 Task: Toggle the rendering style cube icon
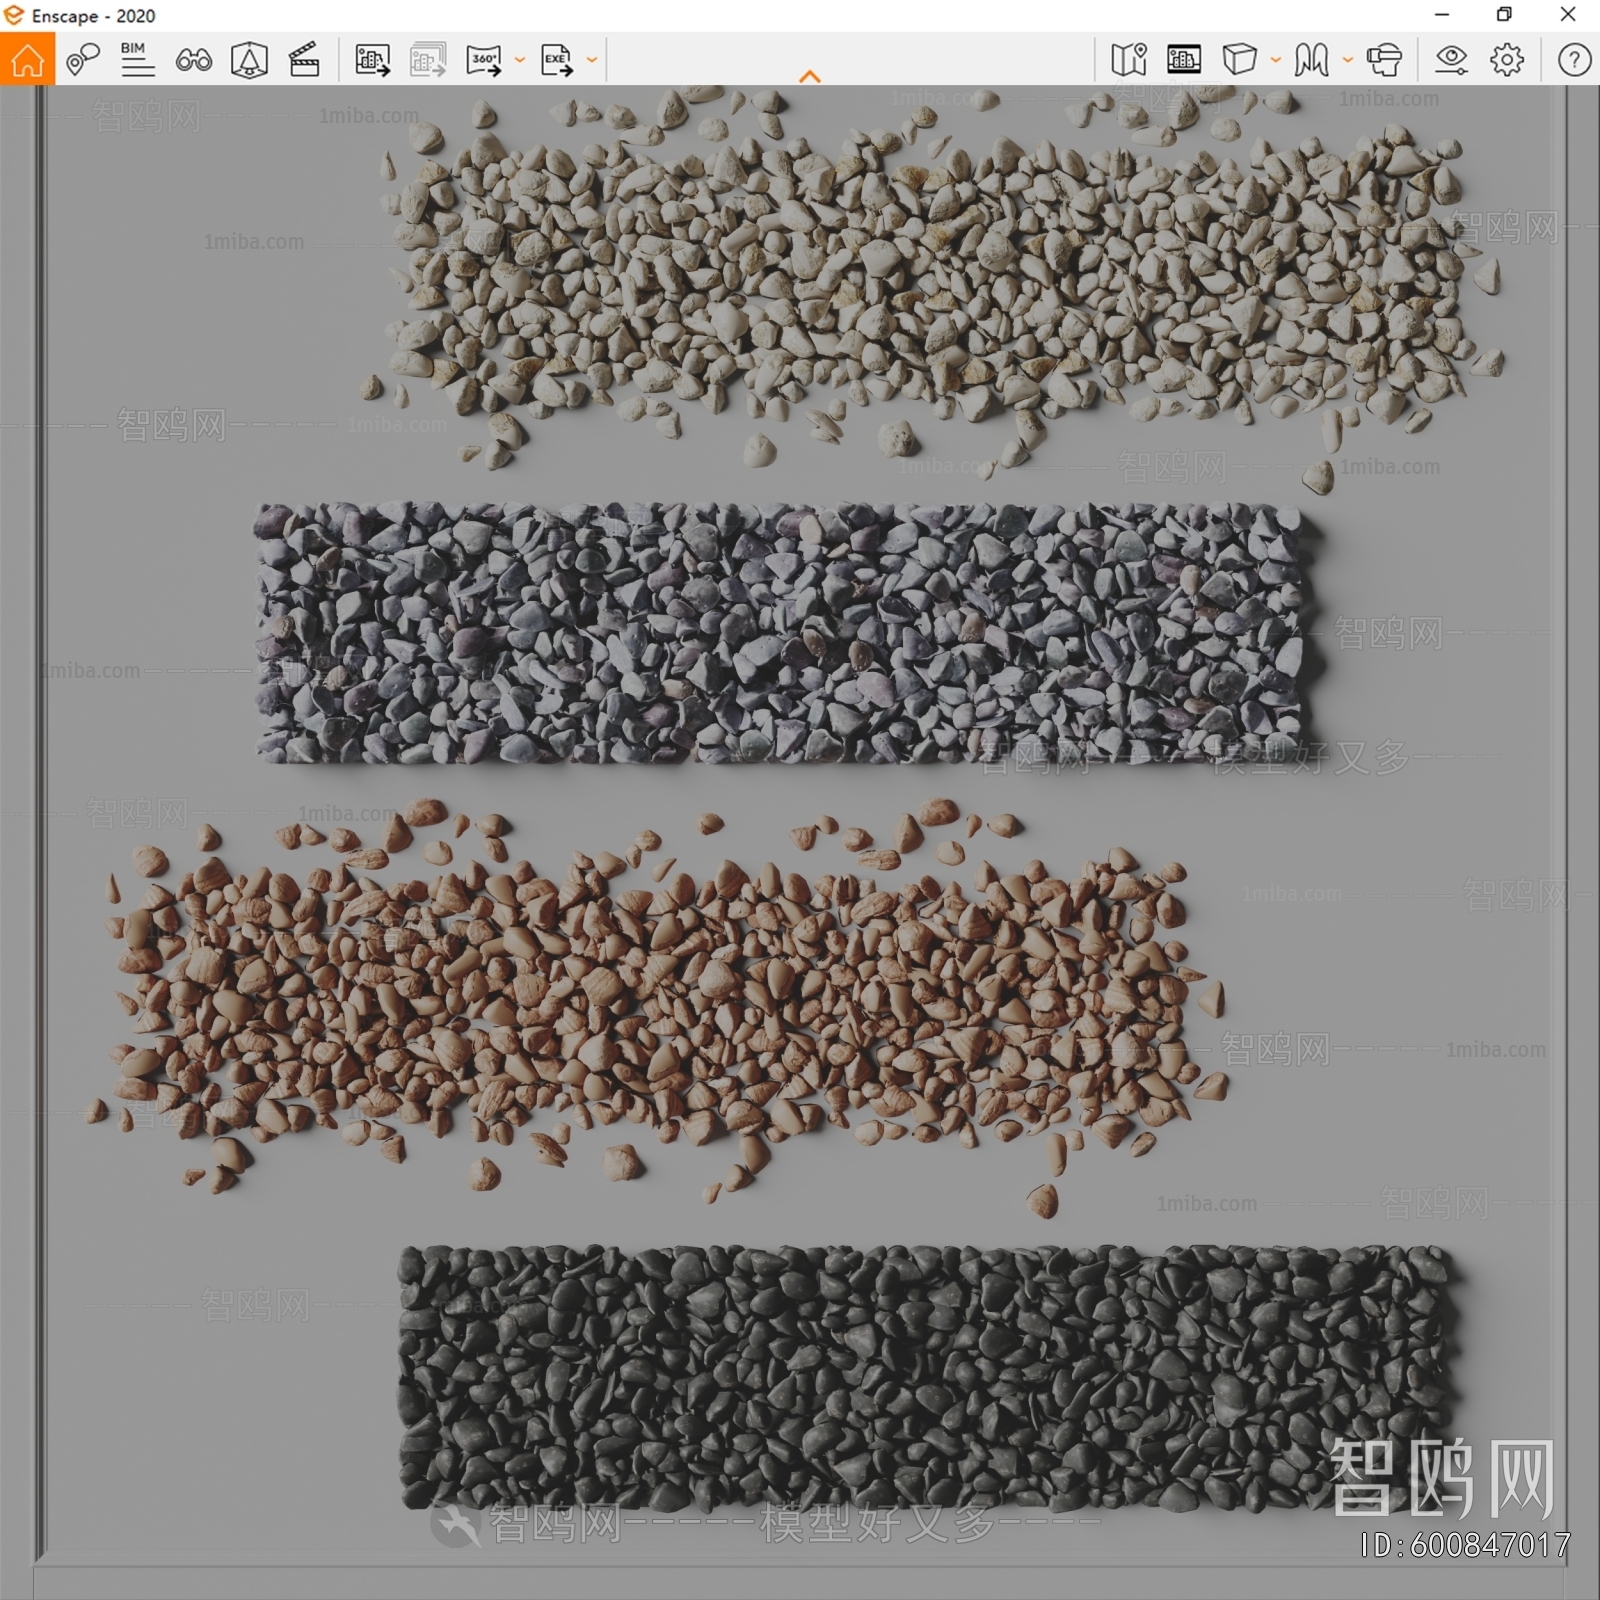tap(1239, 60)
